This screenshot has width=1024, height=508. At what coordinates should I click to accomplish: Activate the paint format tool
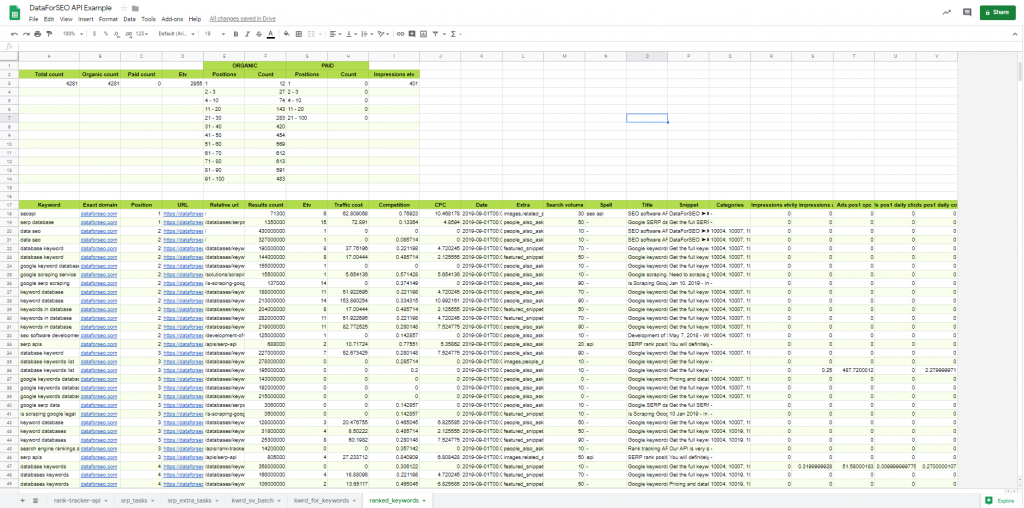click(49, 34)
